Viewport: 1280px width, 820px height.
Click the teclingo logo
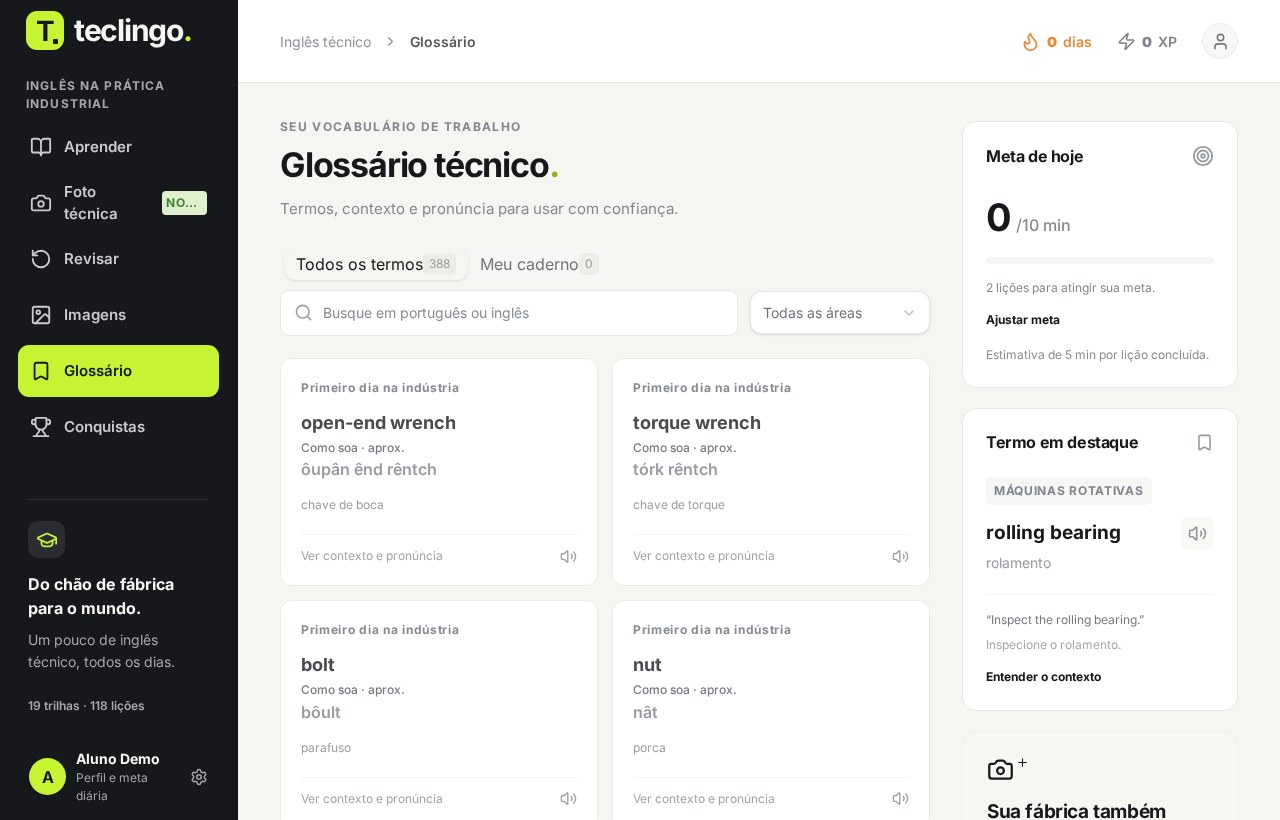(108, 31)
